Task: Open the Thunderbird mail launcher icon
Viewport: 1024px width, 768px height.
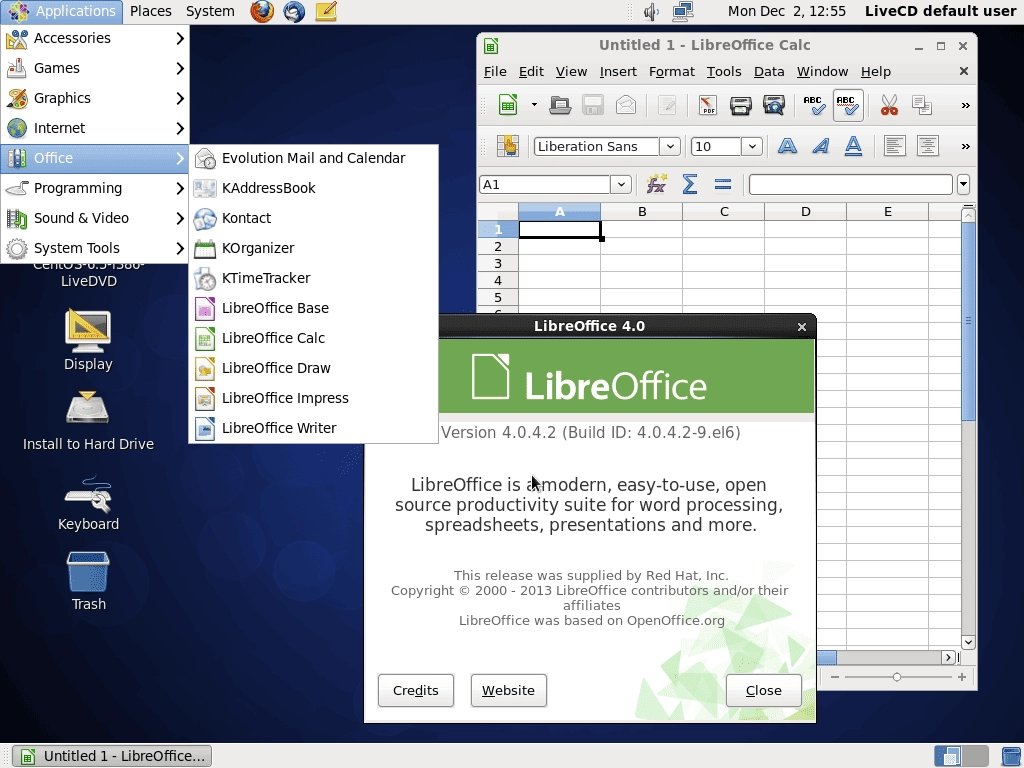Action: [x=294, y=11]
